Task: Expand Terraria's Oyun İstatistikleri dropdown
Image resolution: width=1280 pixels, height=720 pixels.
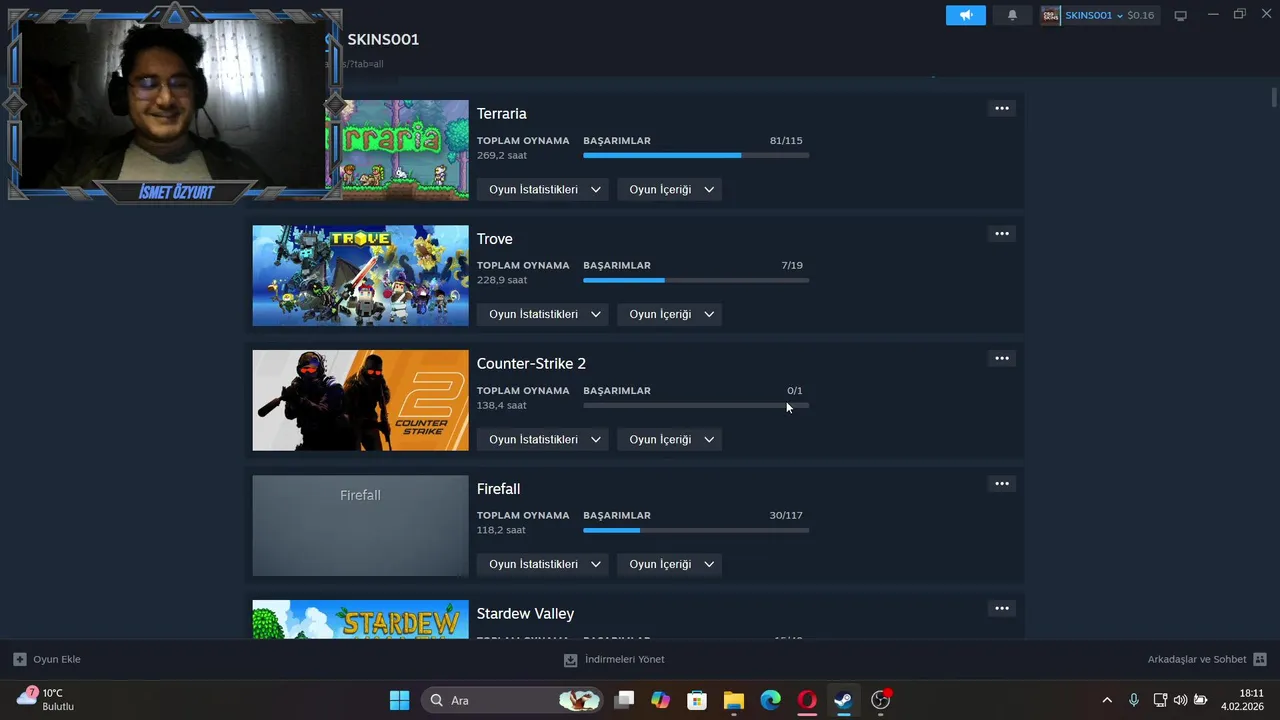Action: 543,189
